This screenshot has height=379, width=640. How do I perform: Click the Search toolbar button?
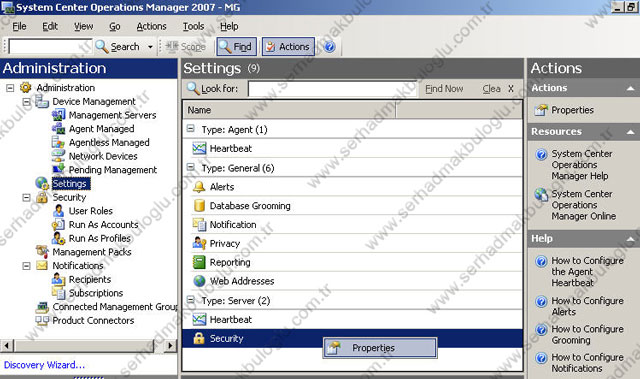[118, 47]
